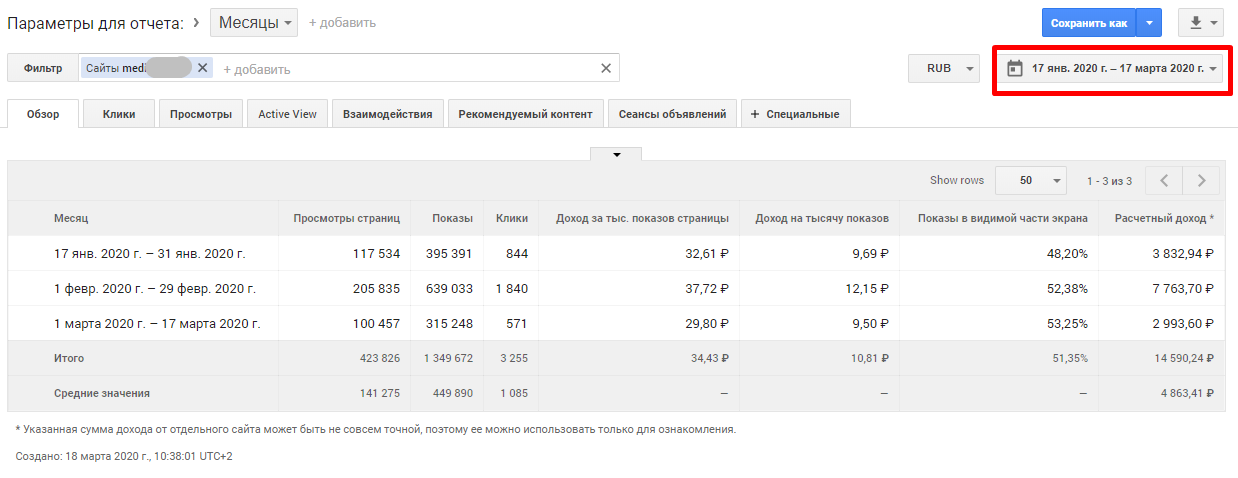Screen dimensions: 1238x478
Task: Remove the Сайты filter chip
Action: pyautogui.click(x=203, y=68)
